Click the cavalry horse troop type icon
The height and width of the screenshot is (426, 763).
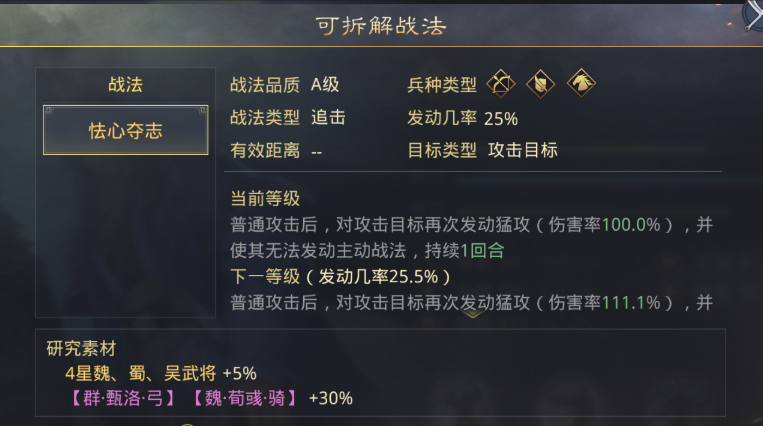(x=580, y=84)
